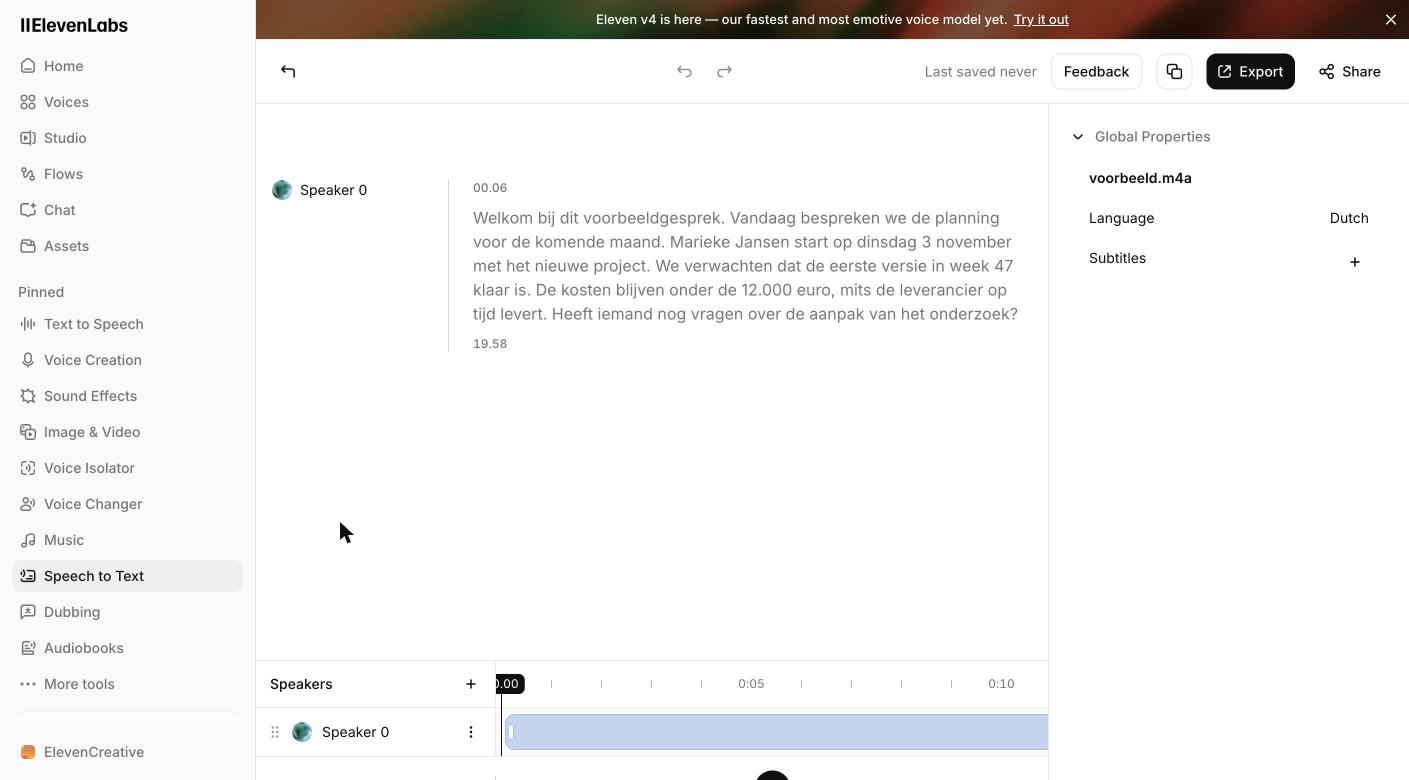Screen dimensions: 1409x780
Task: Add subtitles with the plus icon
Action: [1355, 262]
